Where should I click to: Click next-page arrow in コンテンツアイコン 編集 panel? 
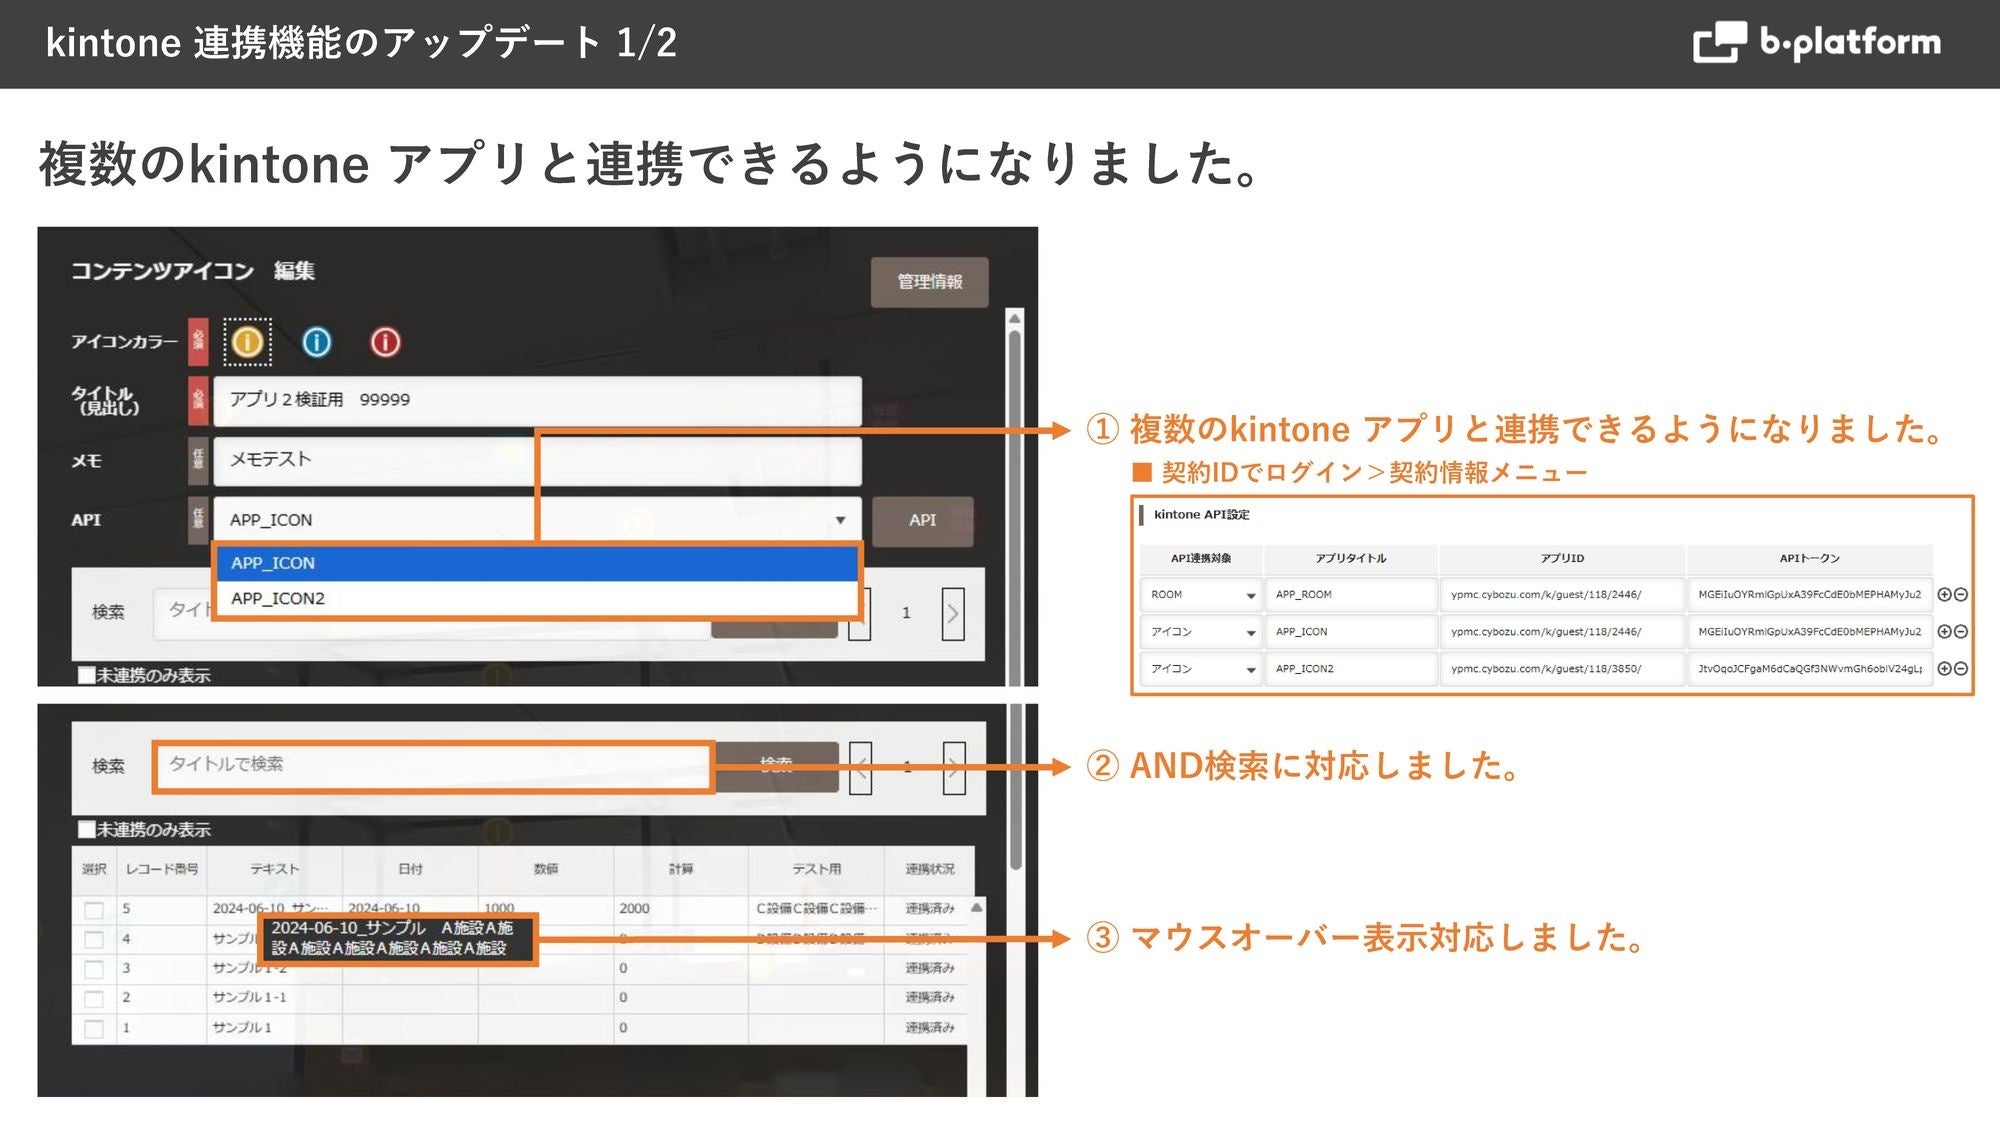tap(953, 613)
